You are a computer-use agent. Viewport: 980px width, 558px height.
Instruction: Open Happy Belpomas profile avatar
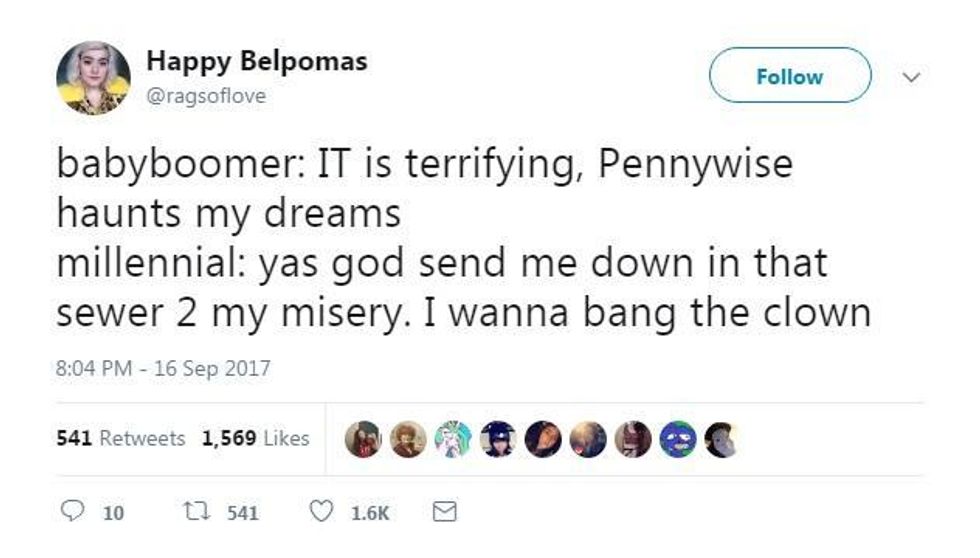93,78
